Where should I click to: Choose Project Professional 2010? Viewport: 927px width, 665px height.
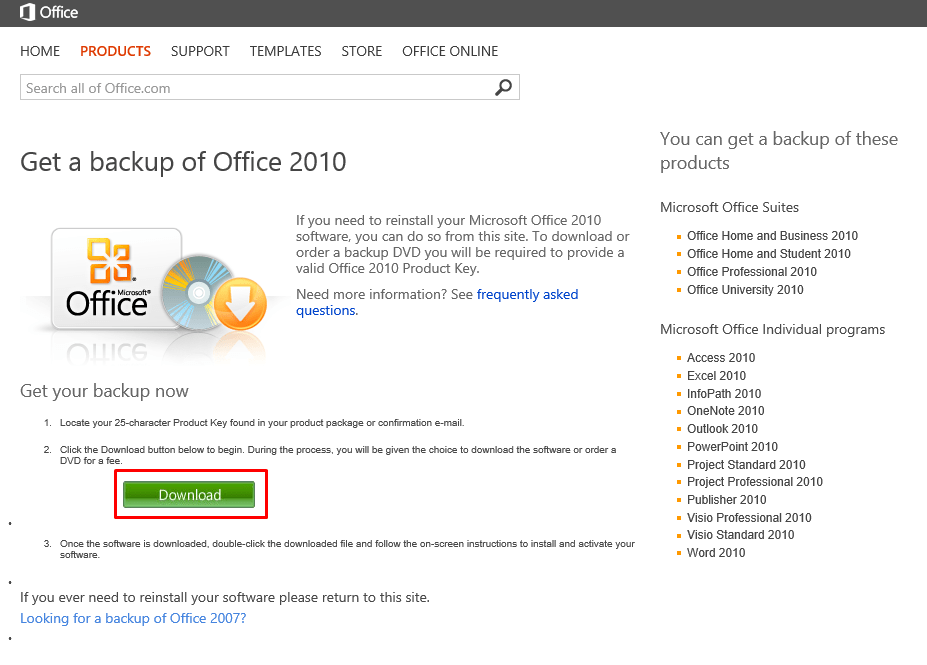coord(754,482)
